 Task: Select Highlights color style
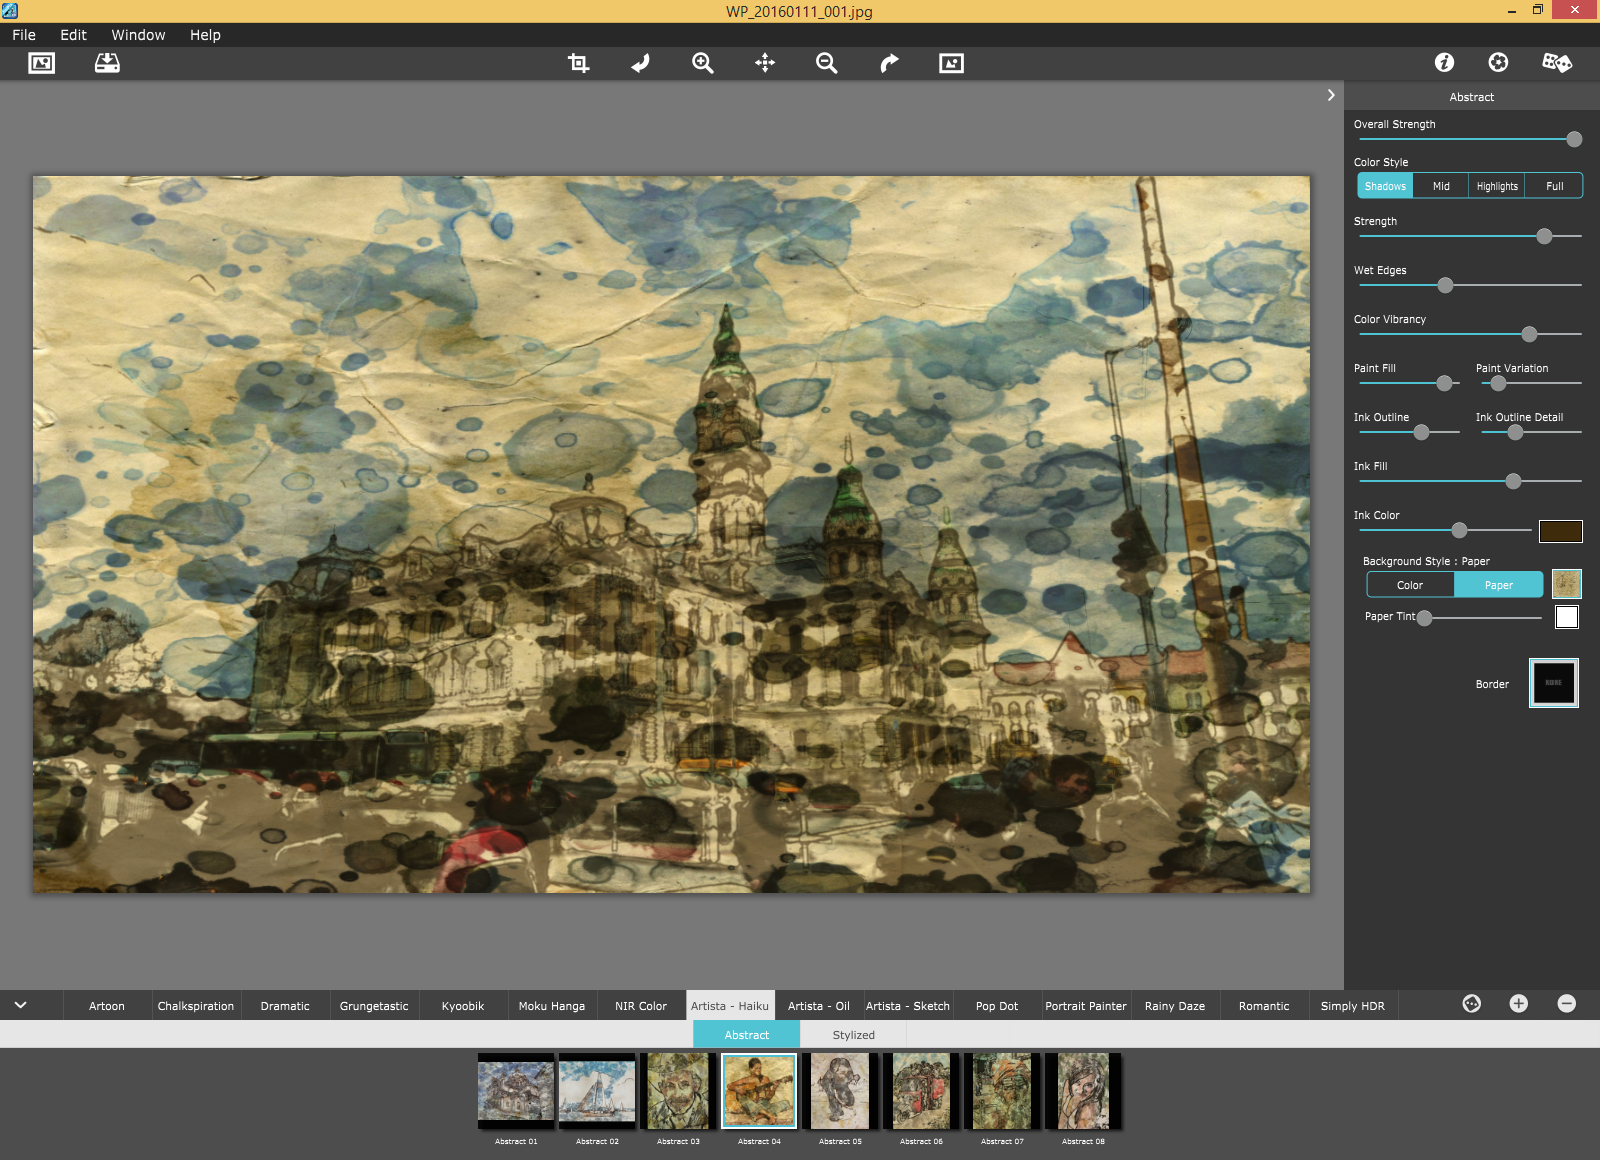pyautogui.click(x=1497, y=186)
